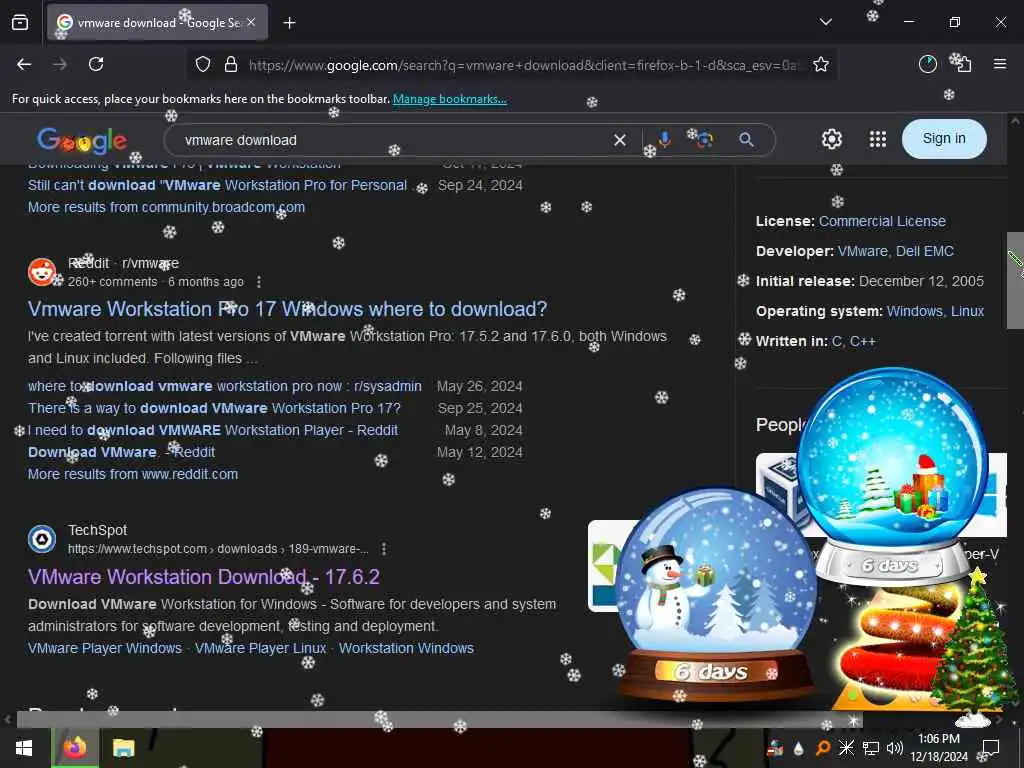The image size is (1024, 768).
Task: Click the circular toolbar icon beside extensions
Action: [x=928, y=64]
